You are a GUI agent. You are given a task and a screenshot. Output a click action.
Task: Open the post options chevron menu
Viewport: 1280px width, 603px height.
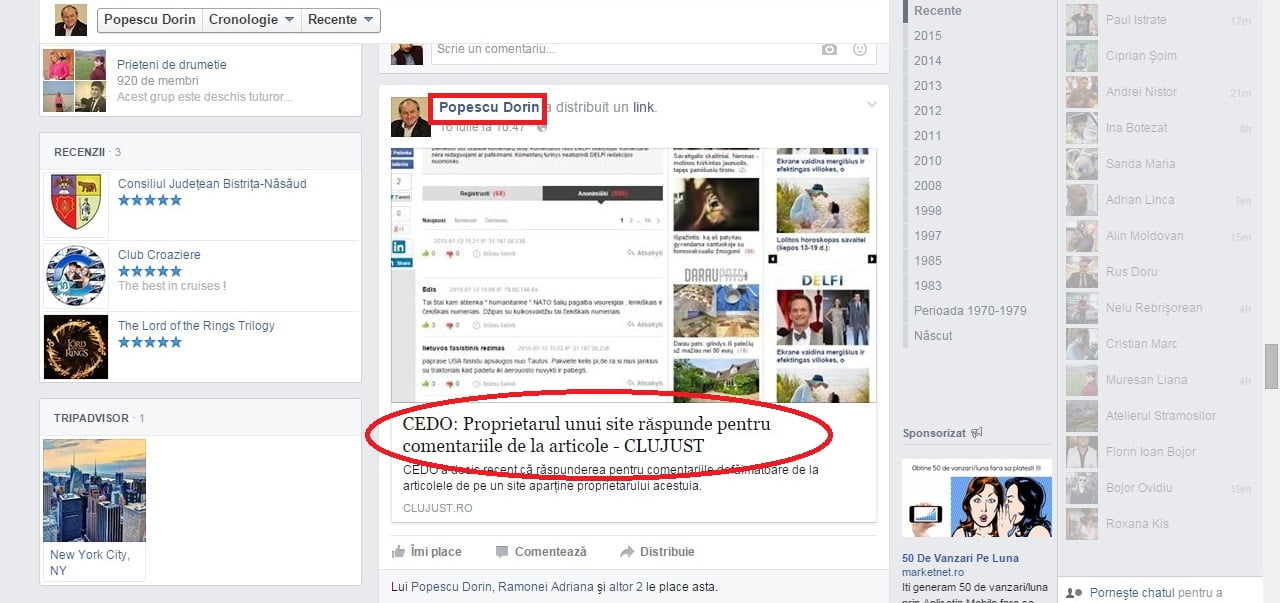pyautogui.click(x=871, y=105)
